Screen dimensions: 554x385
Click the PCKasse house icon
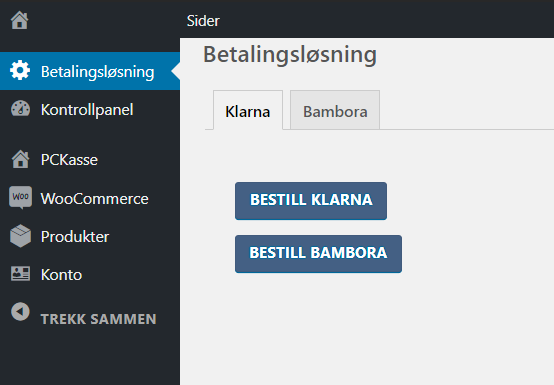20,159
